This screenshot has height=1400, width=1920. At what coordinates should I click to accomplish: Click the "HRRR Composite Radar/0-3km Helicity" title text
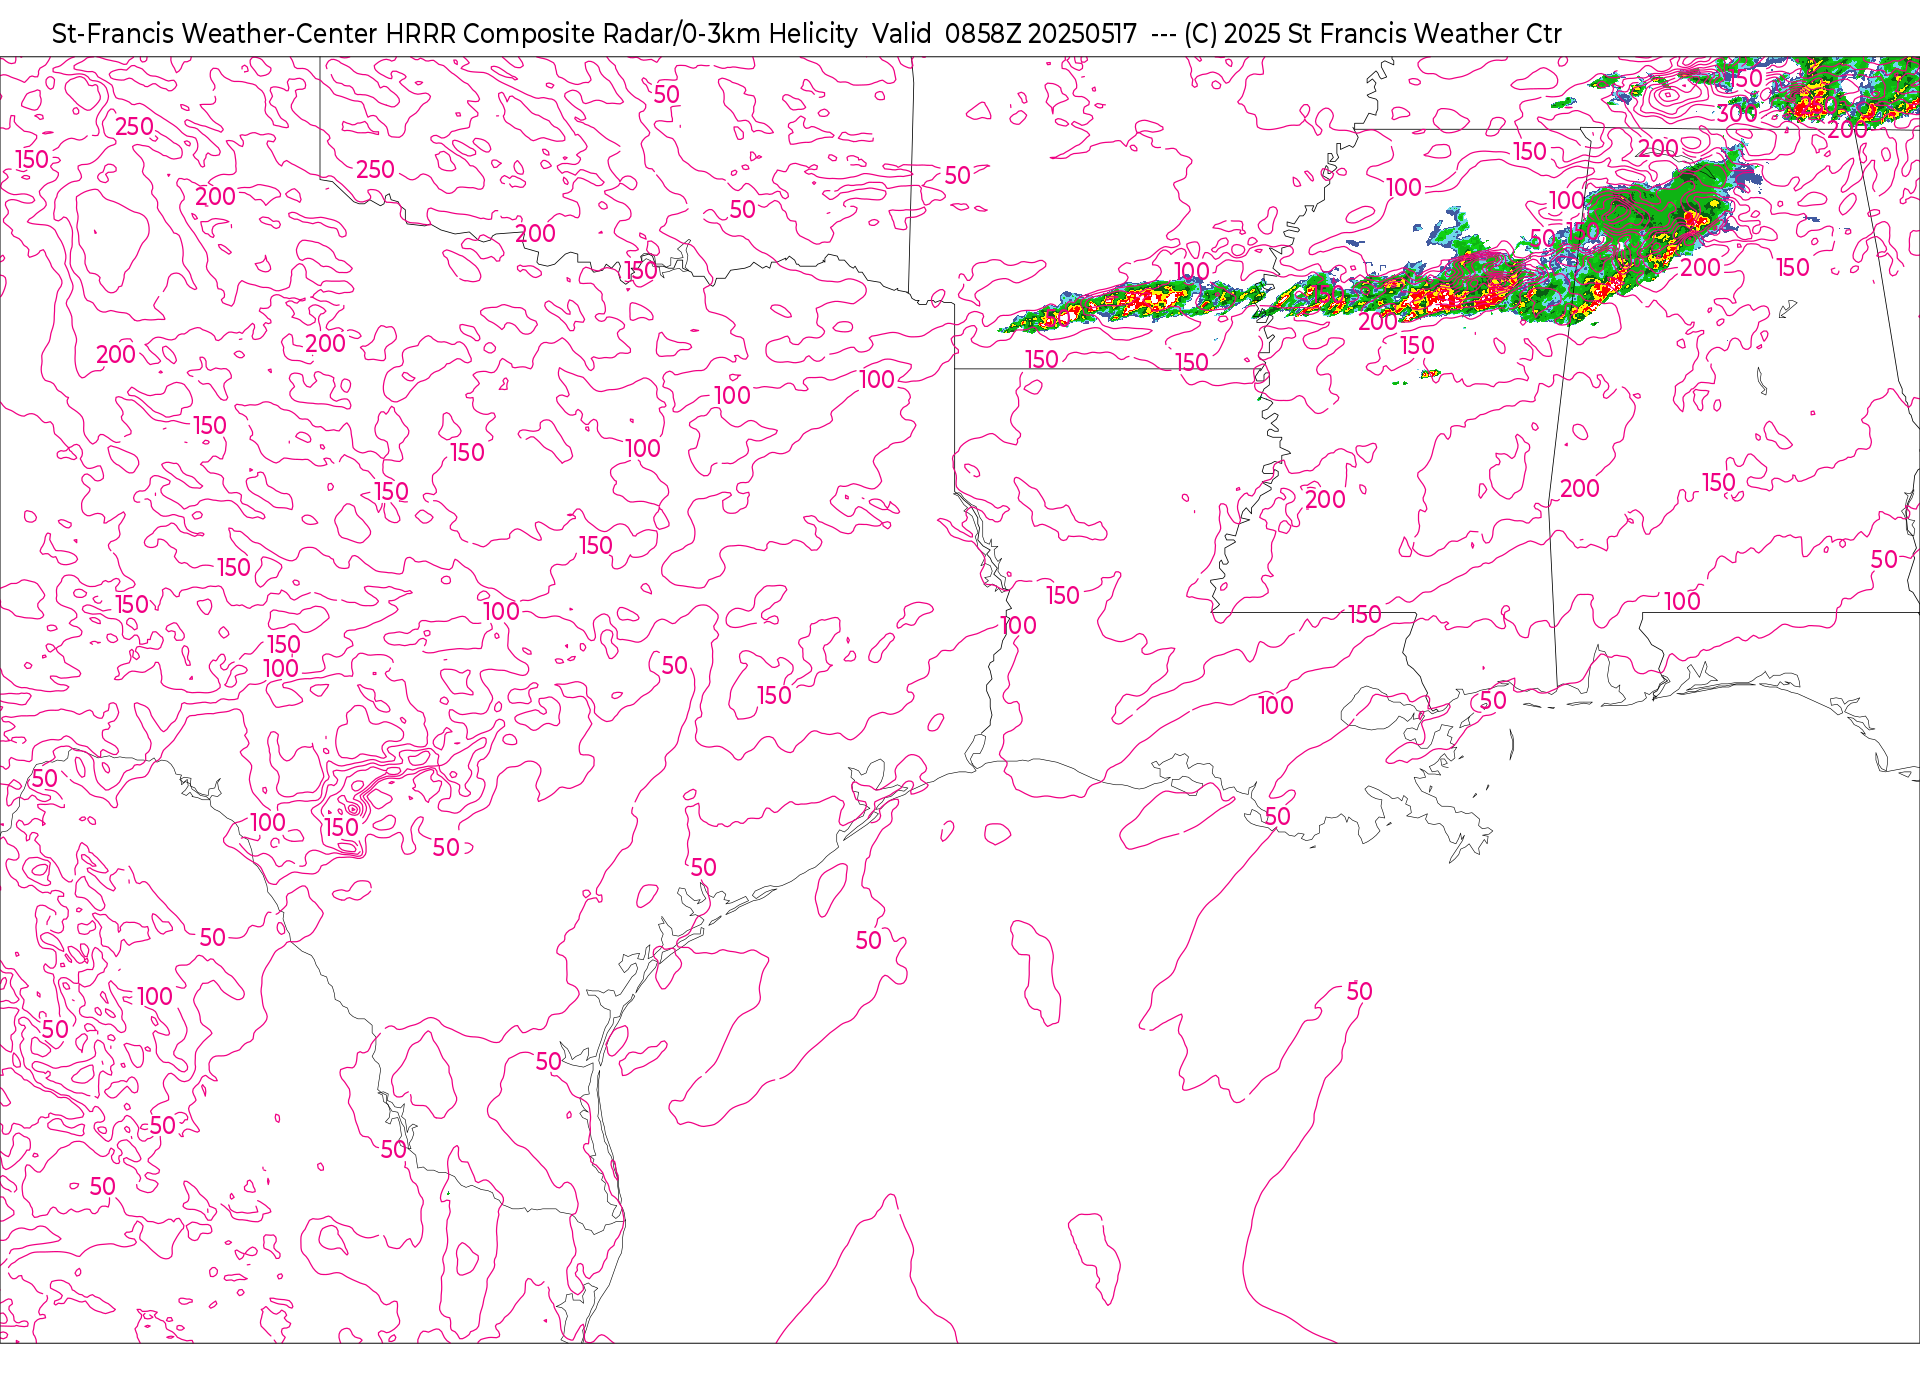pos(621,34)
